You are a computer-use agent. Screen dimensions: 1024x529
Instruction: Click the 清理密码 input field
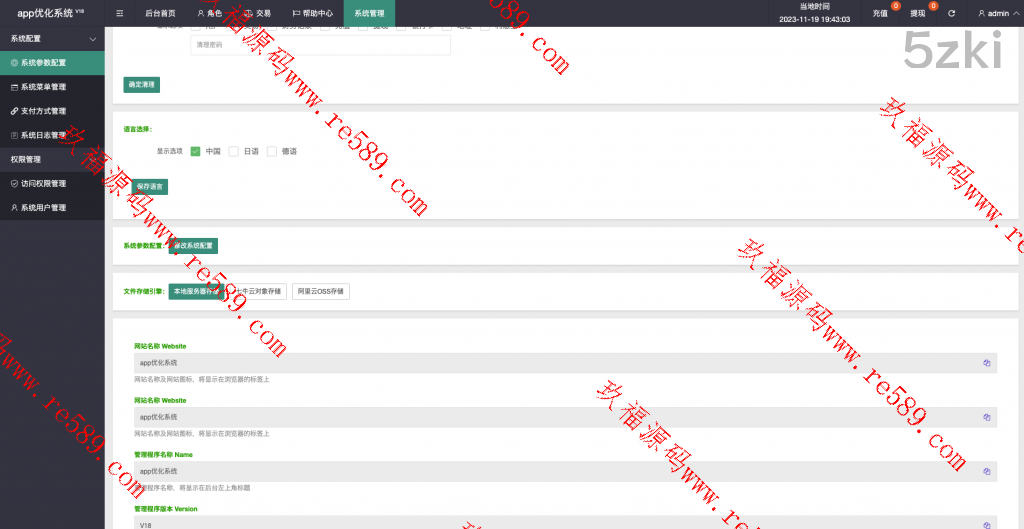point(320,45)
